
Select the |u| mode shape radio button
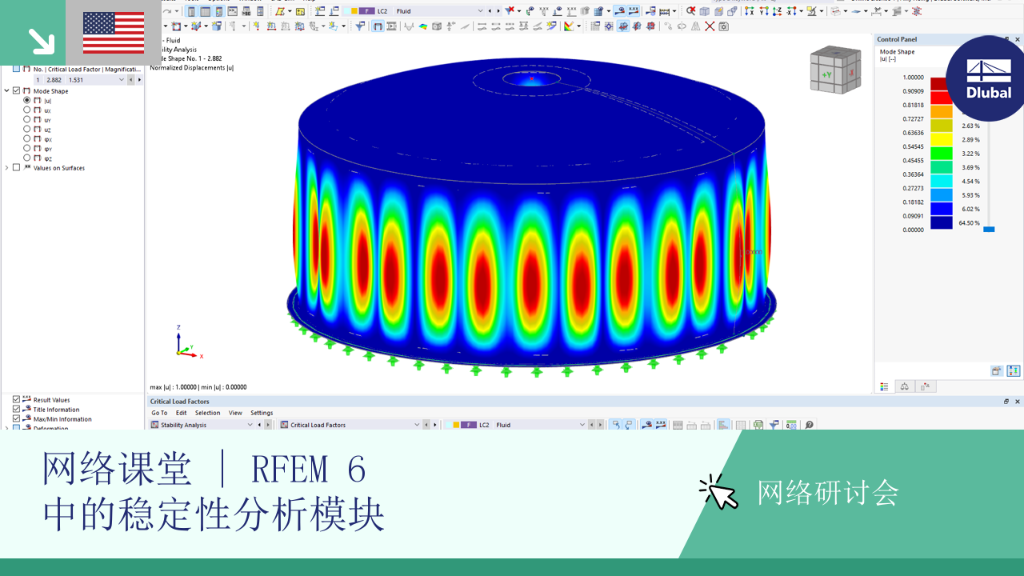27,101
